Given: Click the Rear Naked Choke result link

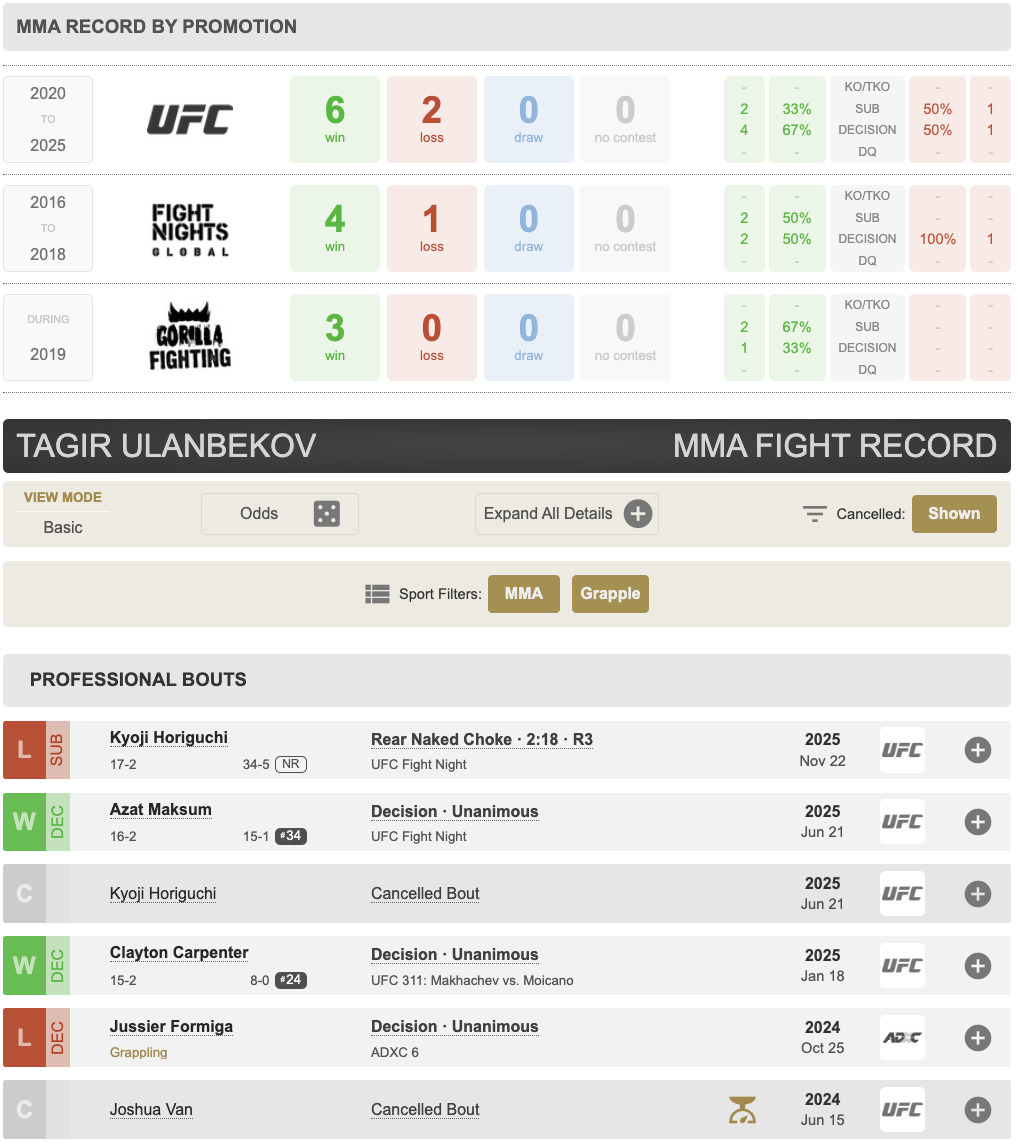Looking at the screenshot, I should pos(481,740).
